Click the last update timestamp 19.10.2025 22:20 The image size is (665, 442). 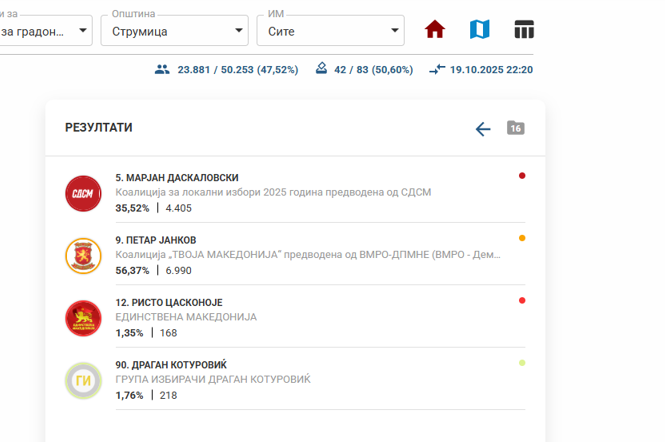click(491, 70)
